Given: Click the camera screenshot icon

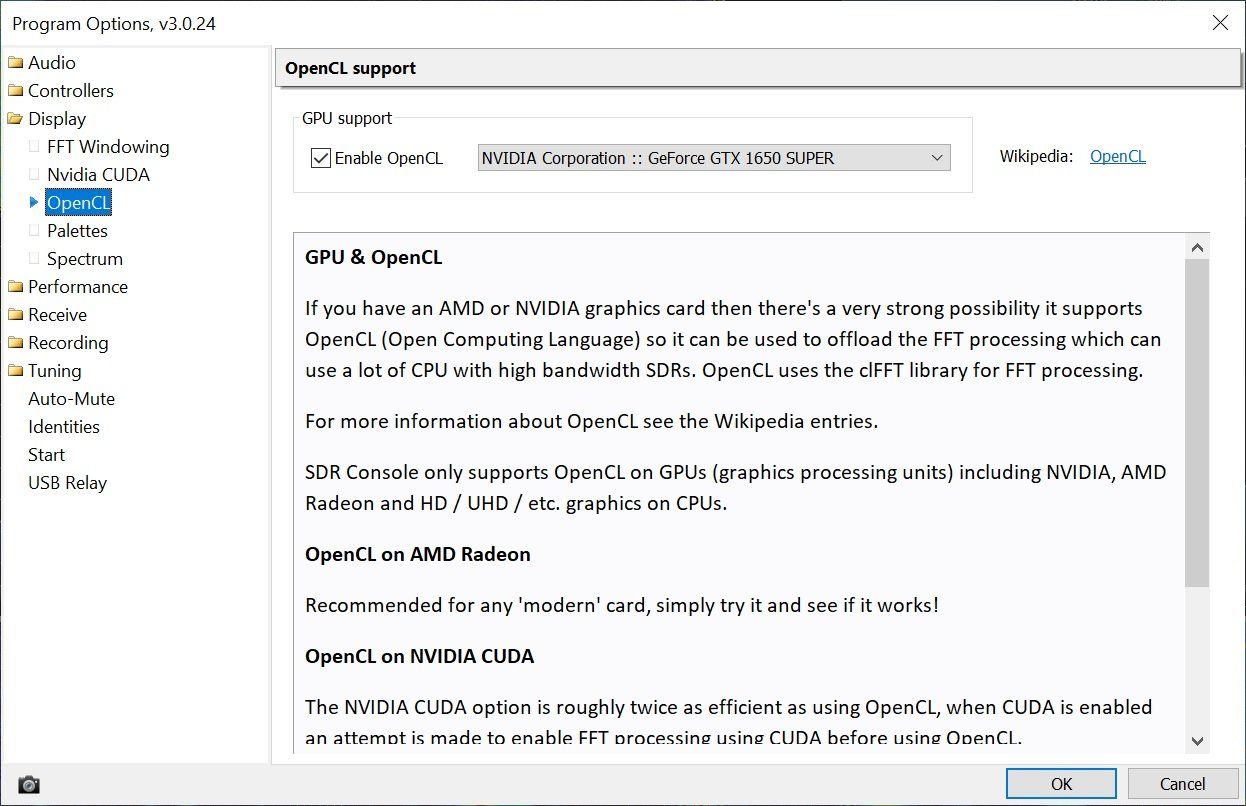Looking at the screenshot, I should [29, 784].
